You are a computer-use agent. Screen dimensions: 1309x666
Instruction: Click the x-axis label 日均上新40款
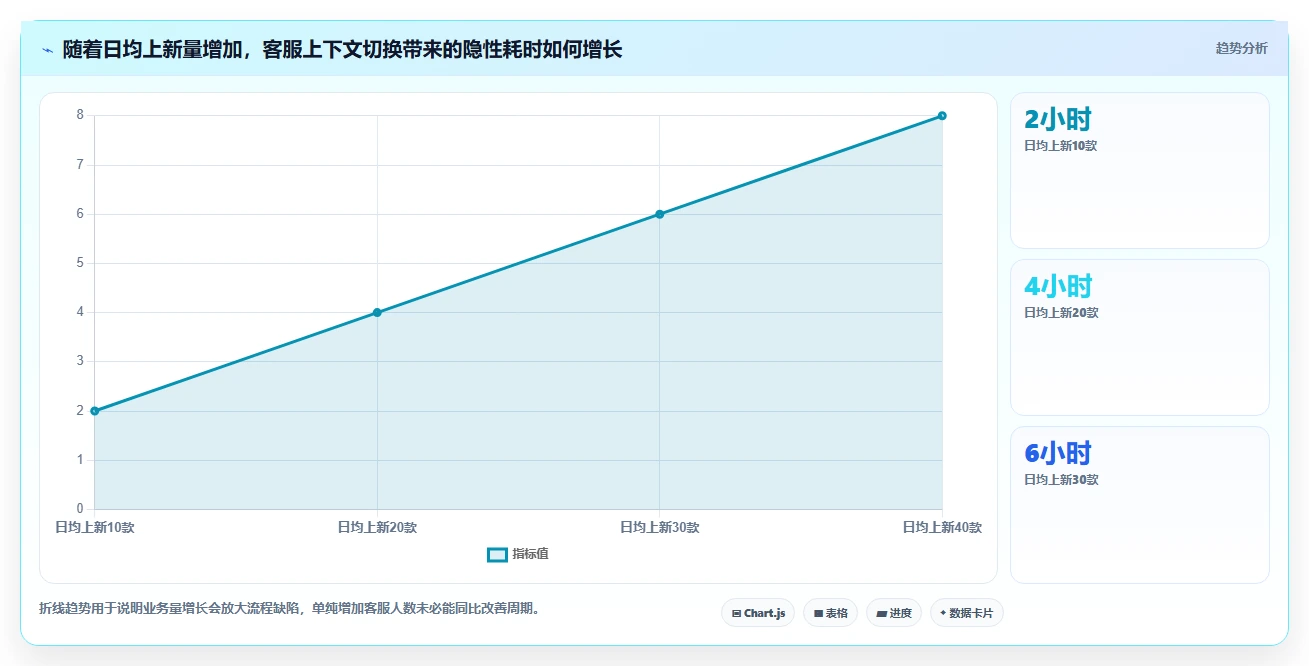coord(942,528)
